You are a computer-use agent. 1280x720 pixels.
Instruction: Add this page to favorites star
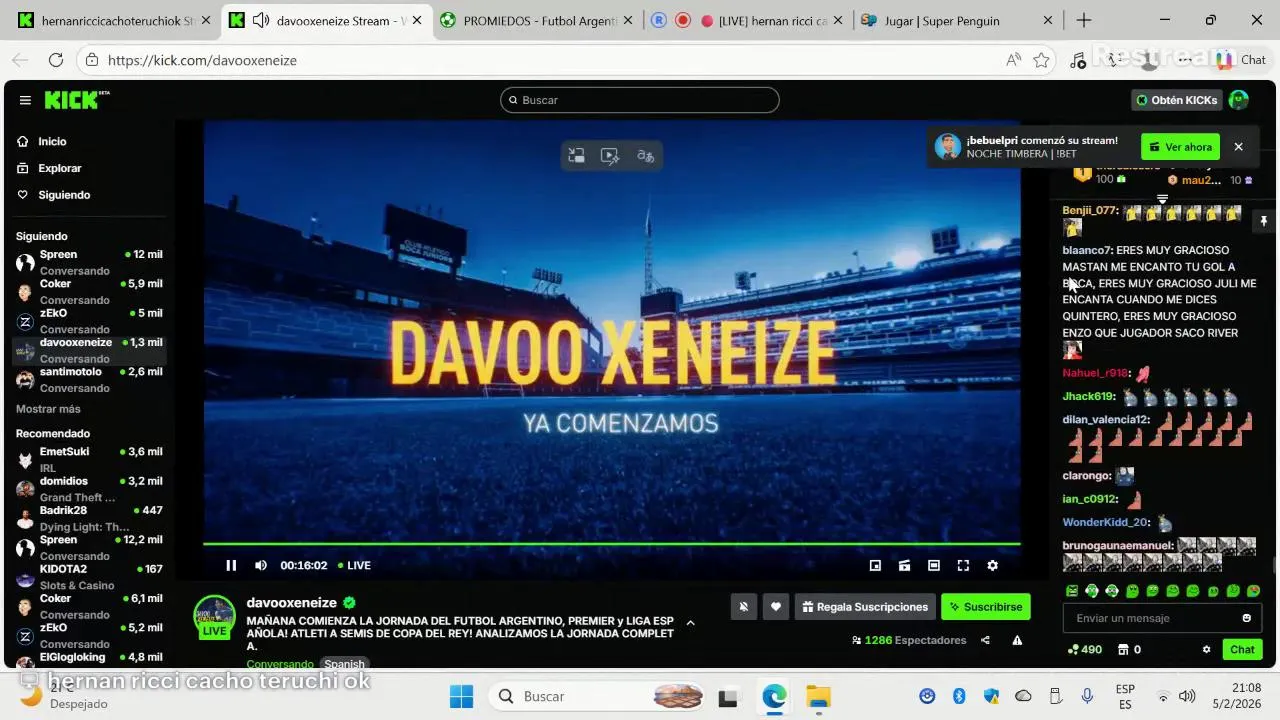click(1042, 60)
